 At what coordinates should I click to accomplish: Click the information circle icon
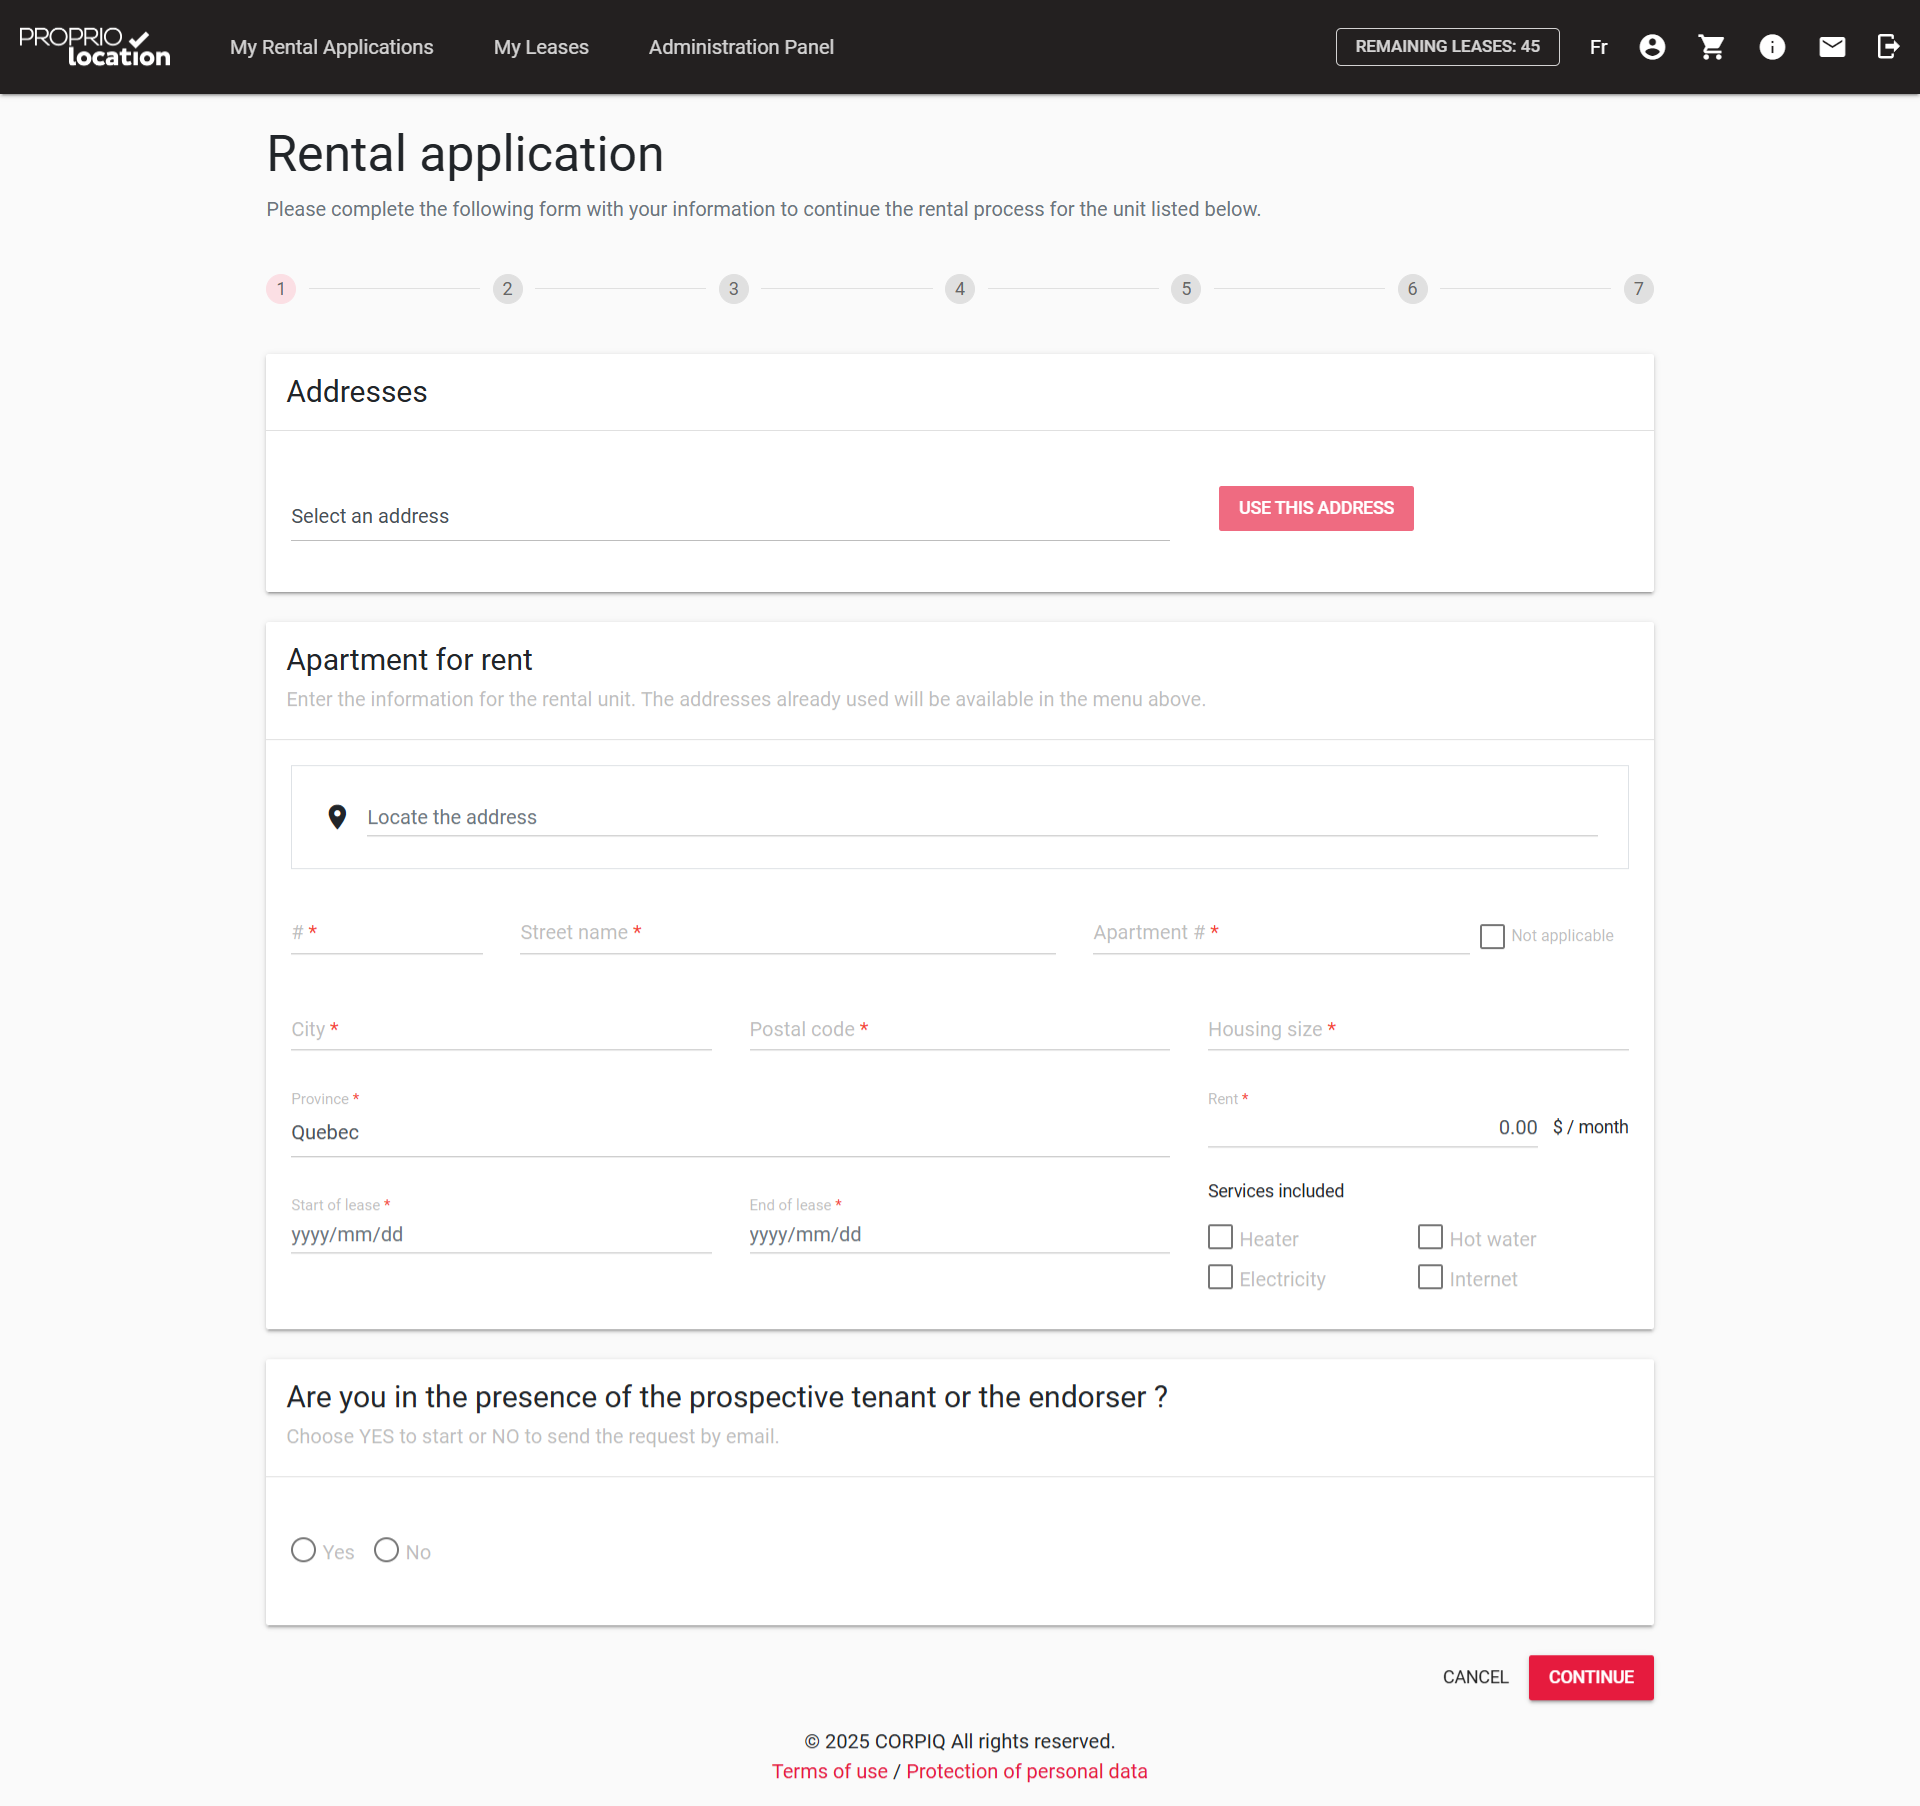click(x=1772, y=47)
